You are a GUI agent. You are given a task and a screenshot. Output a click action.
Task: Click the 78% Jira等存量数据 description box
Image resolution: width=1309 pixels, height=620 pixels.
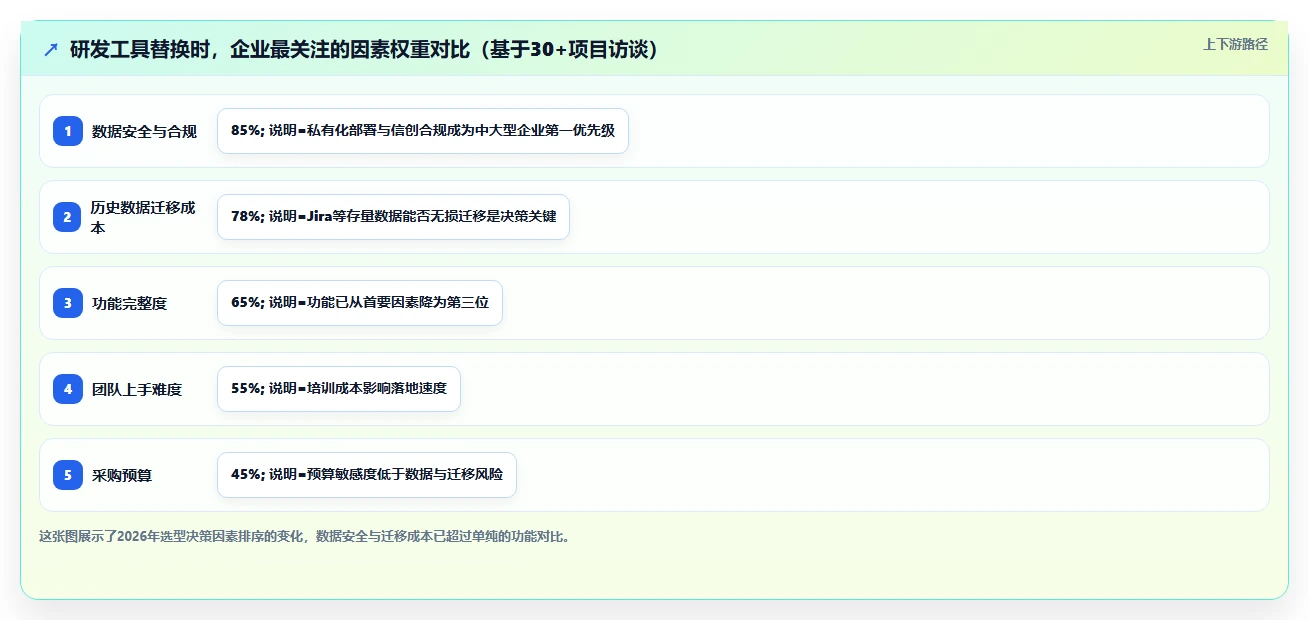click(393, 217)
